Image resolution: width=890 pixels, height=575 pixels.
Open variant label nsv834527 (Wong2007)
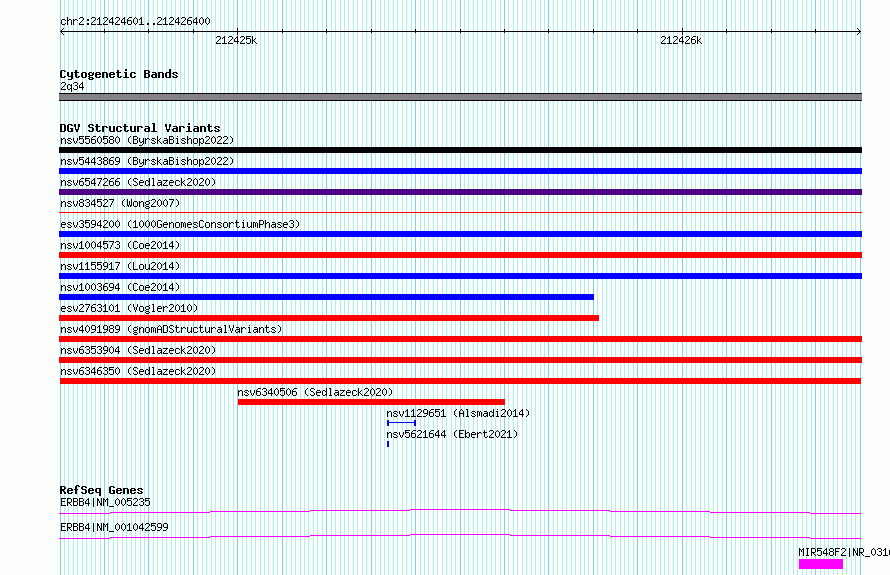point(120,203)
